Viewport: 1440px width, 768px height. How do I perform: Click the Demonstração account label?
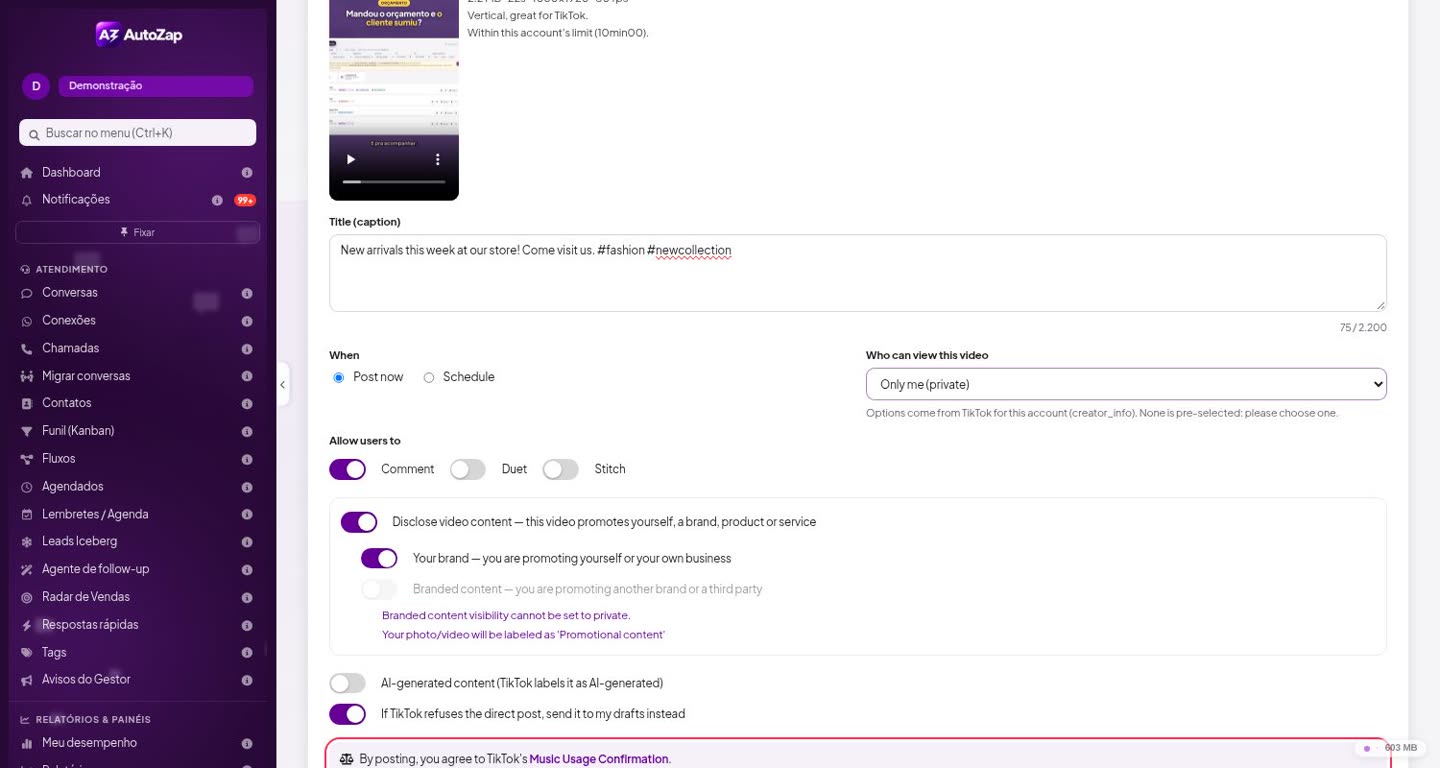[x=156, y=86]
